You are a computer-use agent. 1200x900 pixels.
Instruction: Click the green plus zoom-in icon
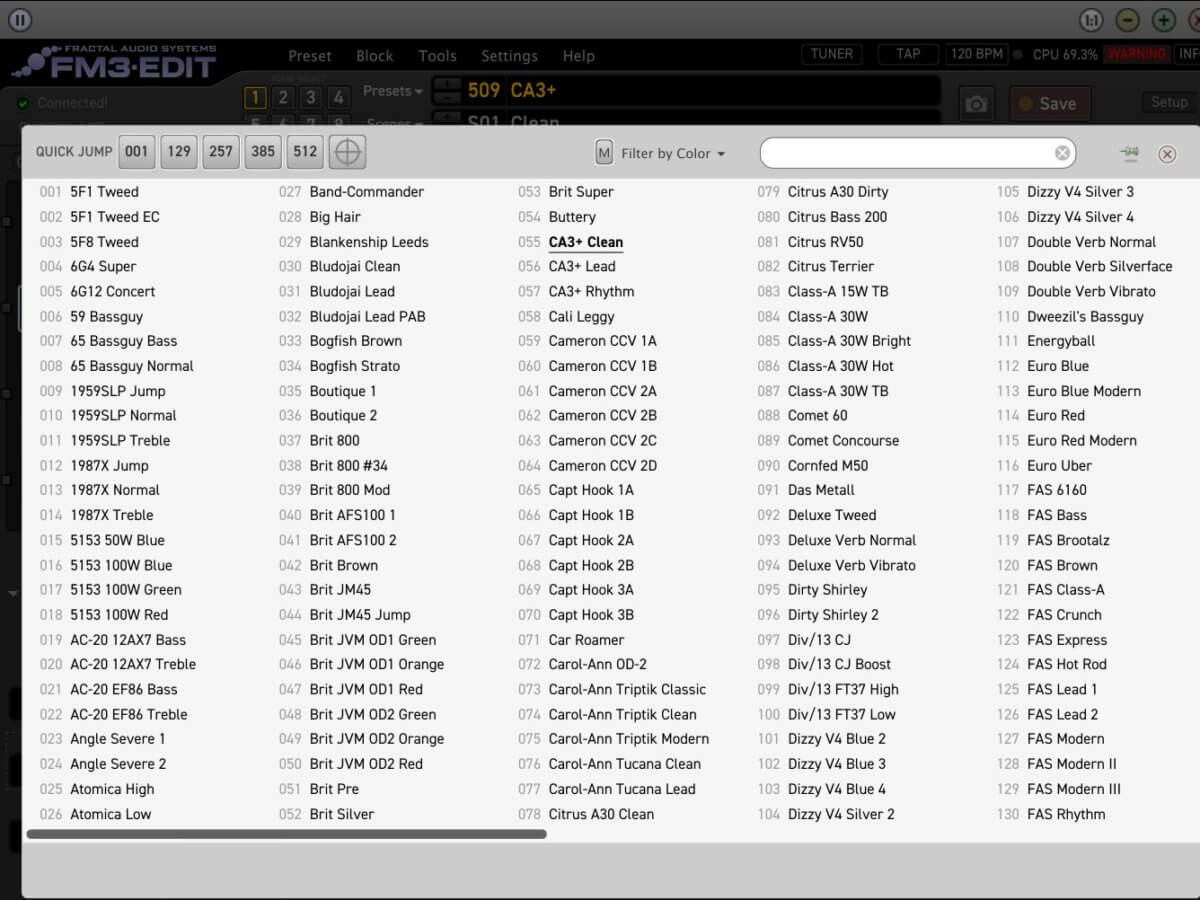tap(1163, 20)
